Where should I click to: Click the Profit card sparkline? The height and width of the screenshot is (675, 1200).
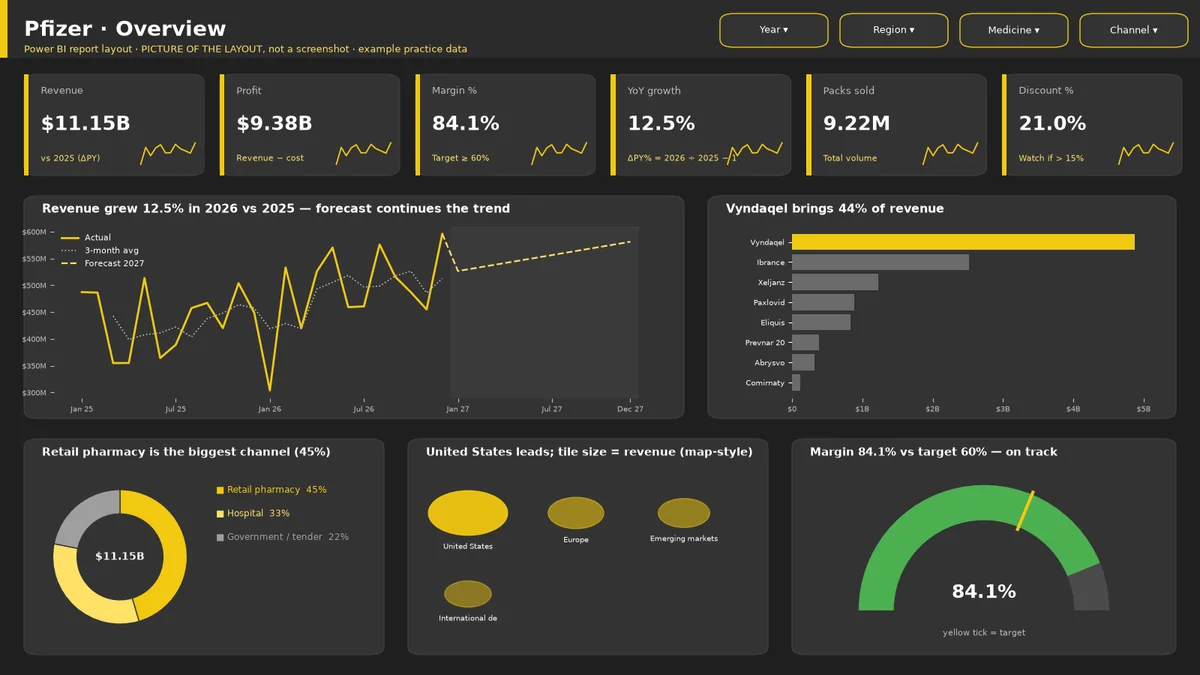pyautogui.click(x=364, y=152)
